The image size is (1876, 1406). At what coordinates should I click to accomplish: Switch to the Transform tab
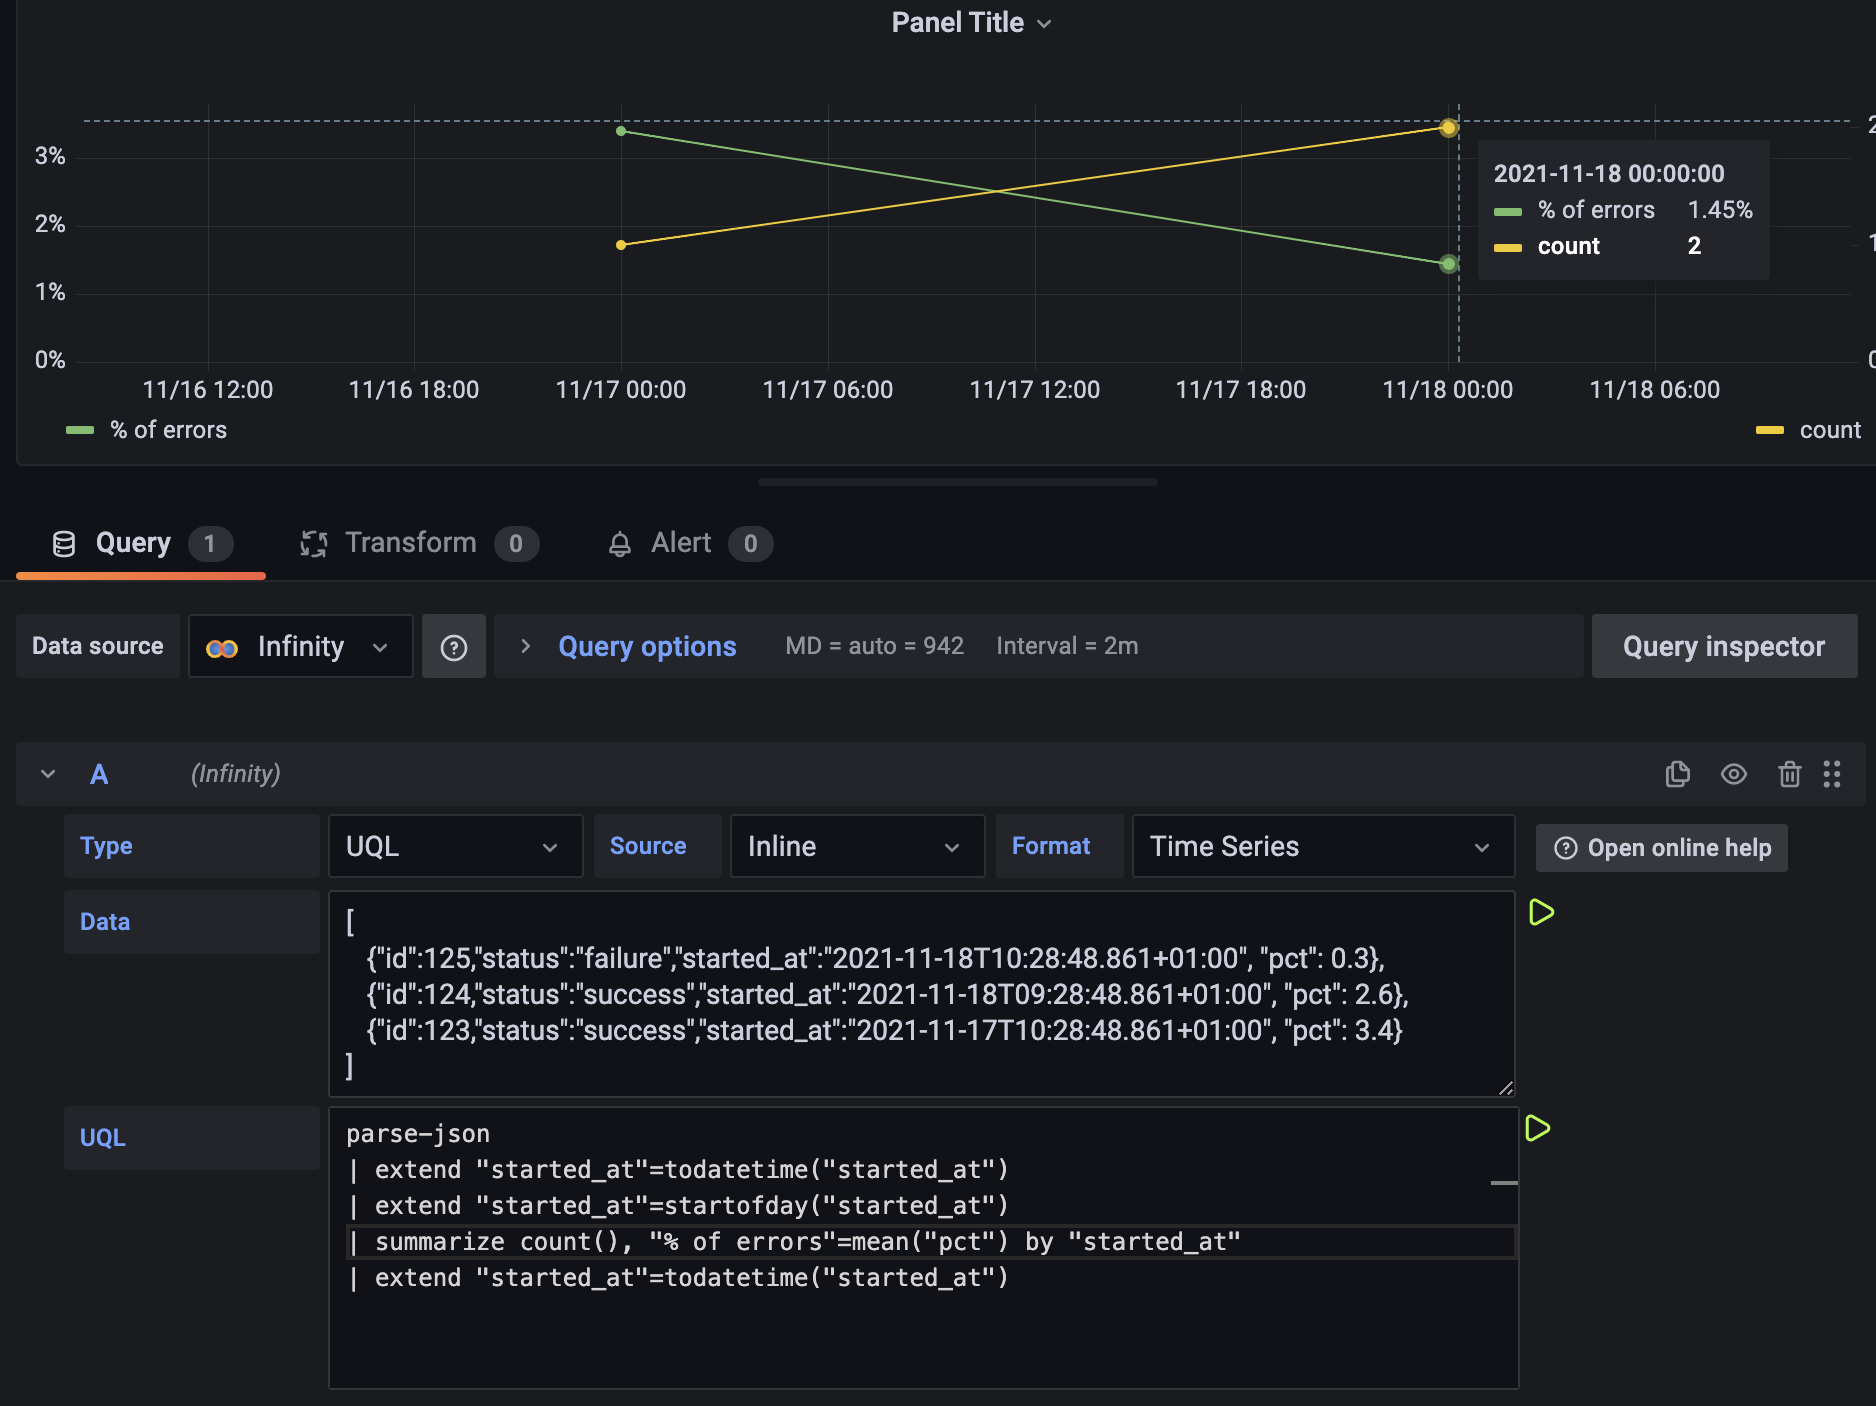pyautogui.click(x=410, y=543)
